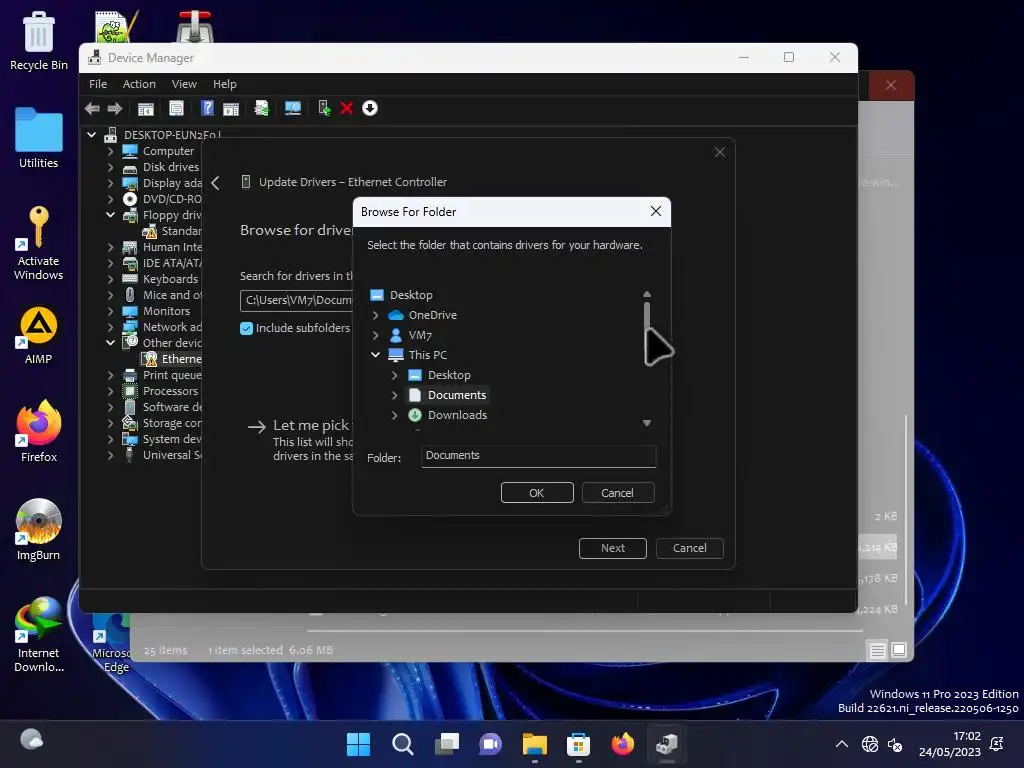Click Firefox icon on the taskbar
This screenshot has height=768, width=1024.
[x=622, y=744]
